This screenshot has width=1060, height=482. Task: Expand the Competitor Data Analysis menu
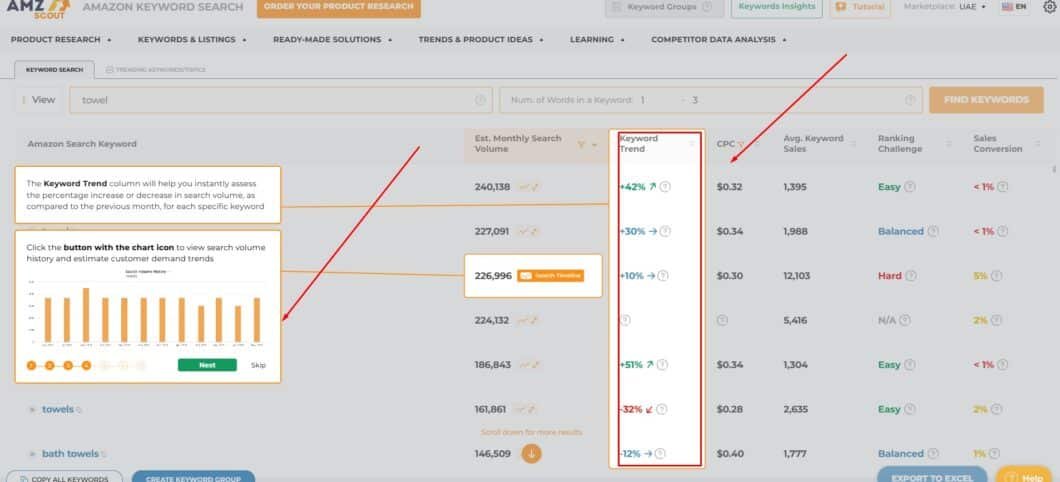coord(719,39)
